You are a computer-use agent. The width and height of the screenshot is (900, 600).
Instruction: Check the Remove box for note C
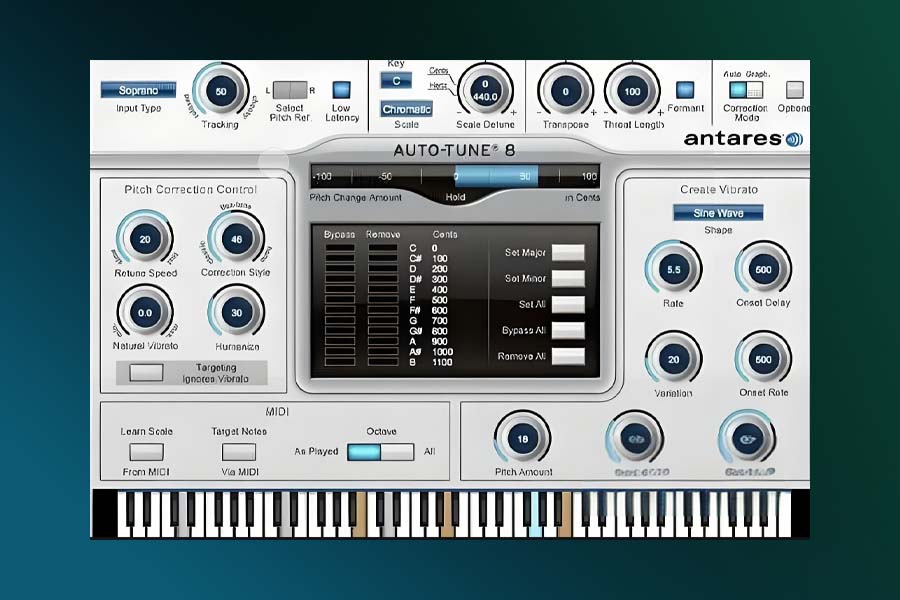[x=383, y=248]
